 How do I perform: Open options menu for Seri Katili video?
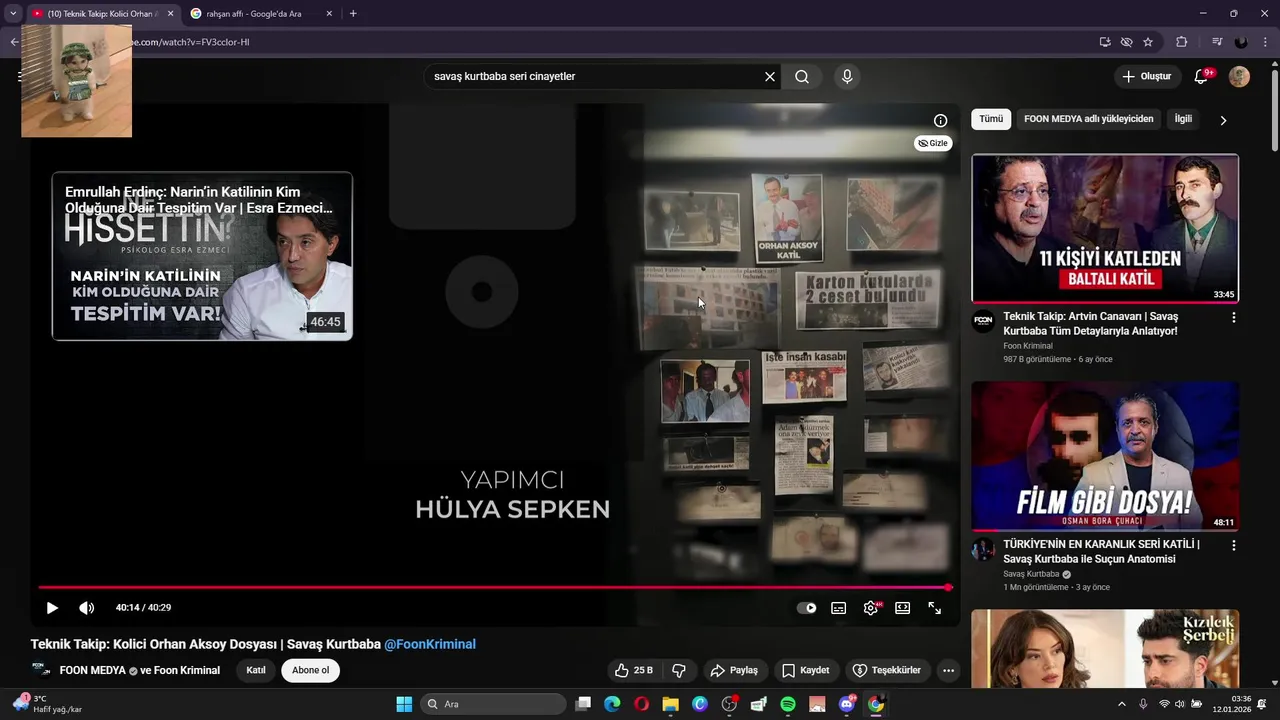[1233, 546]
